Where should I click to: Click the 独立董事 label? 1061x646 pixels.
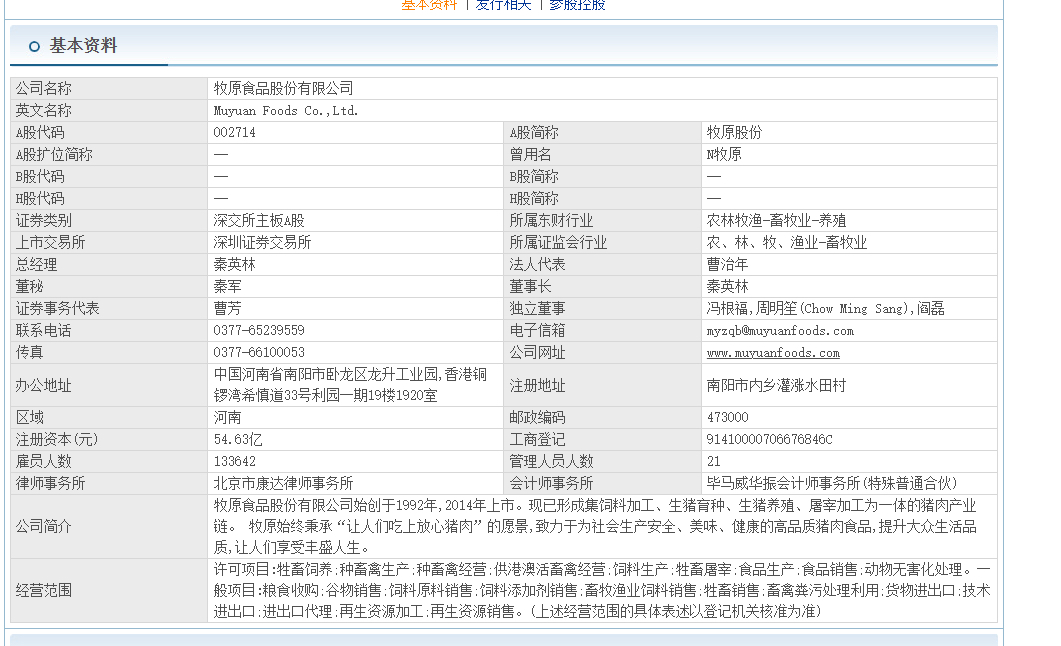(x=537, y=308)
